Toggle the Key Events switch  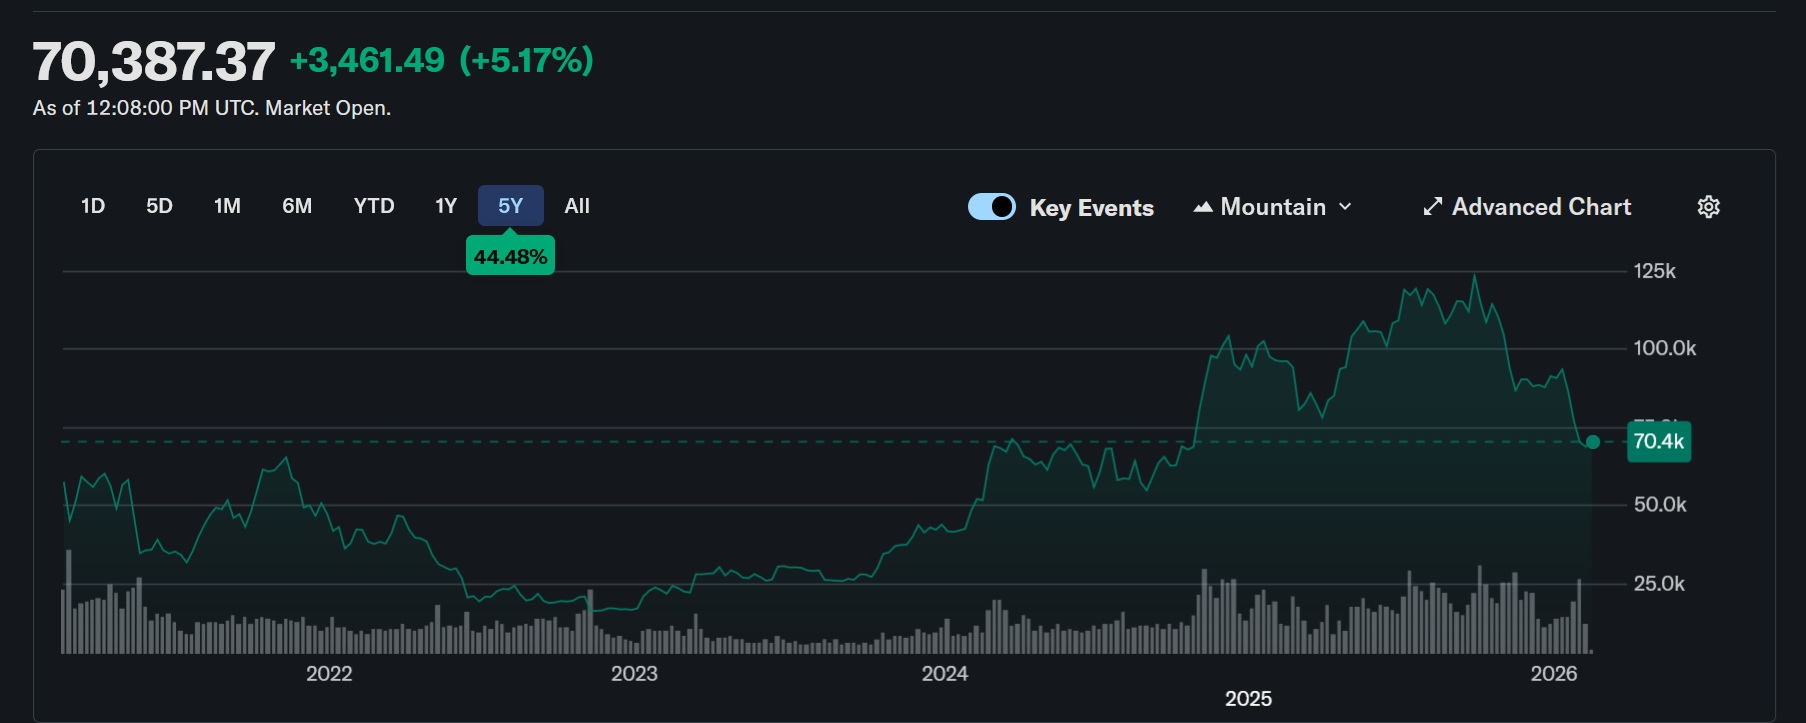pos(992,207)
